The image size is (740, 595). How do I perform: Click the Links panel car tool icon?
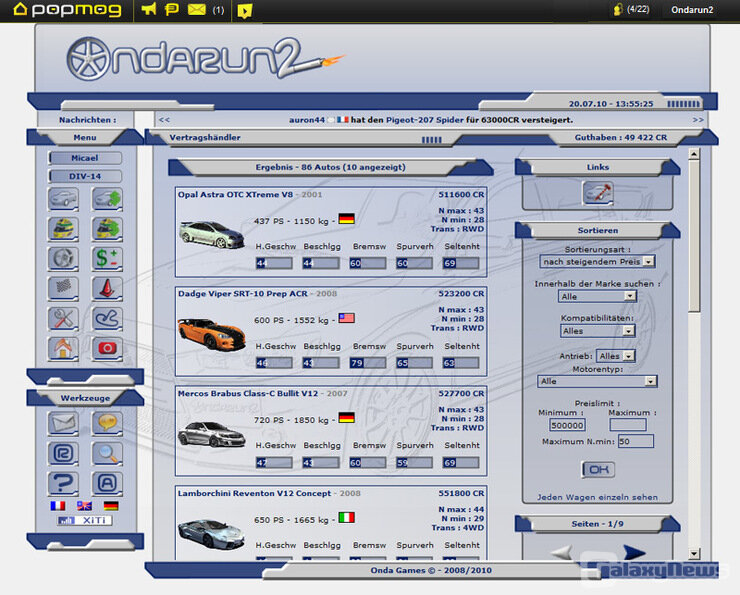tap(598, 193)
